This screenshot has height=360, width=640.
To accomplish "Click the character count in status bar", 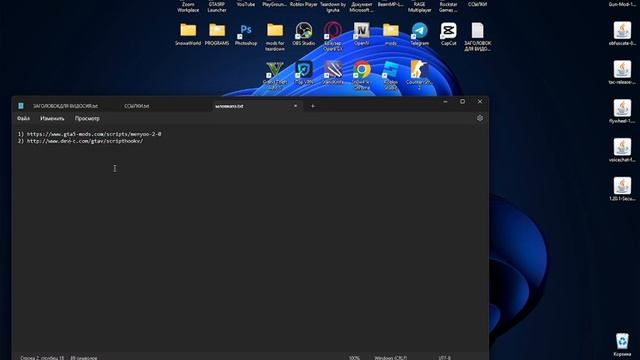I will [x=84, y=358].
